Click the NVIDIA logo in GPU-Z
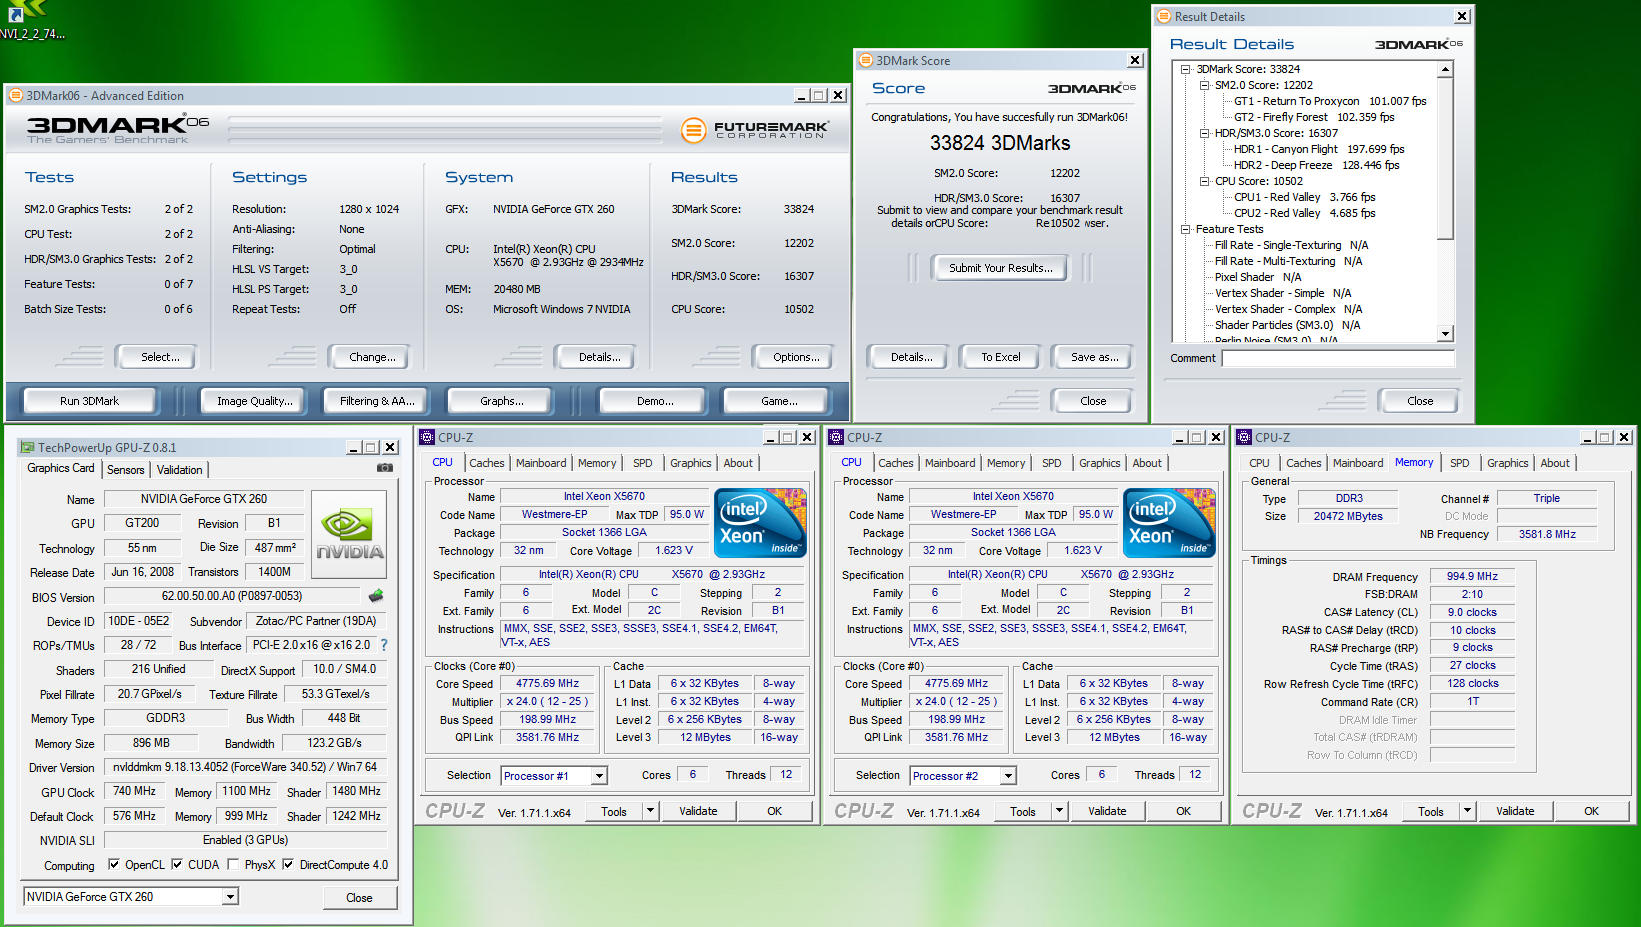 349,535
